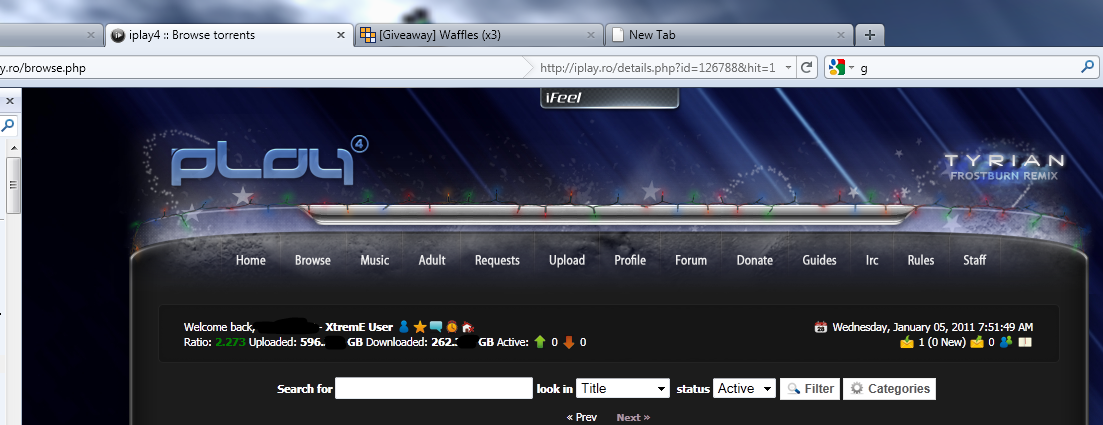Image resolution: width=1103 pixels, height=425 pixels.
Task: Open the Donate menu item
Action: click(x=755, y=260)
